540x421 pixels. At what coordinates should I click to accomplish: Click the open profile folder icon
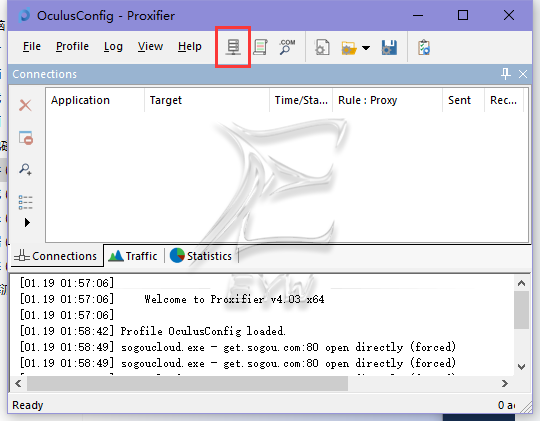tap(349, 48)
